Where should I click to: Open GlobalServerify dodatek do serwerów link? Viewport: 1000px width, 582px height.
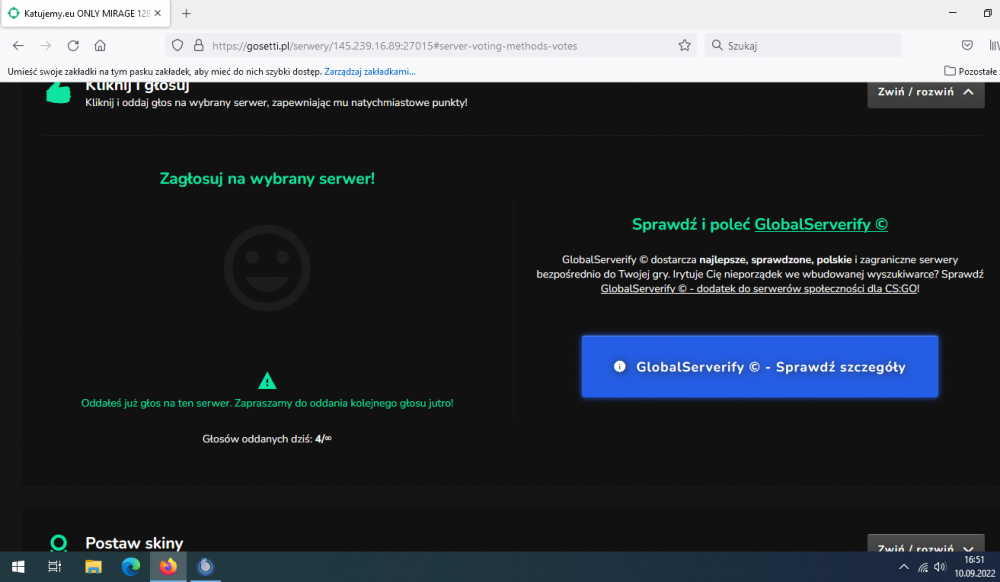759,289
